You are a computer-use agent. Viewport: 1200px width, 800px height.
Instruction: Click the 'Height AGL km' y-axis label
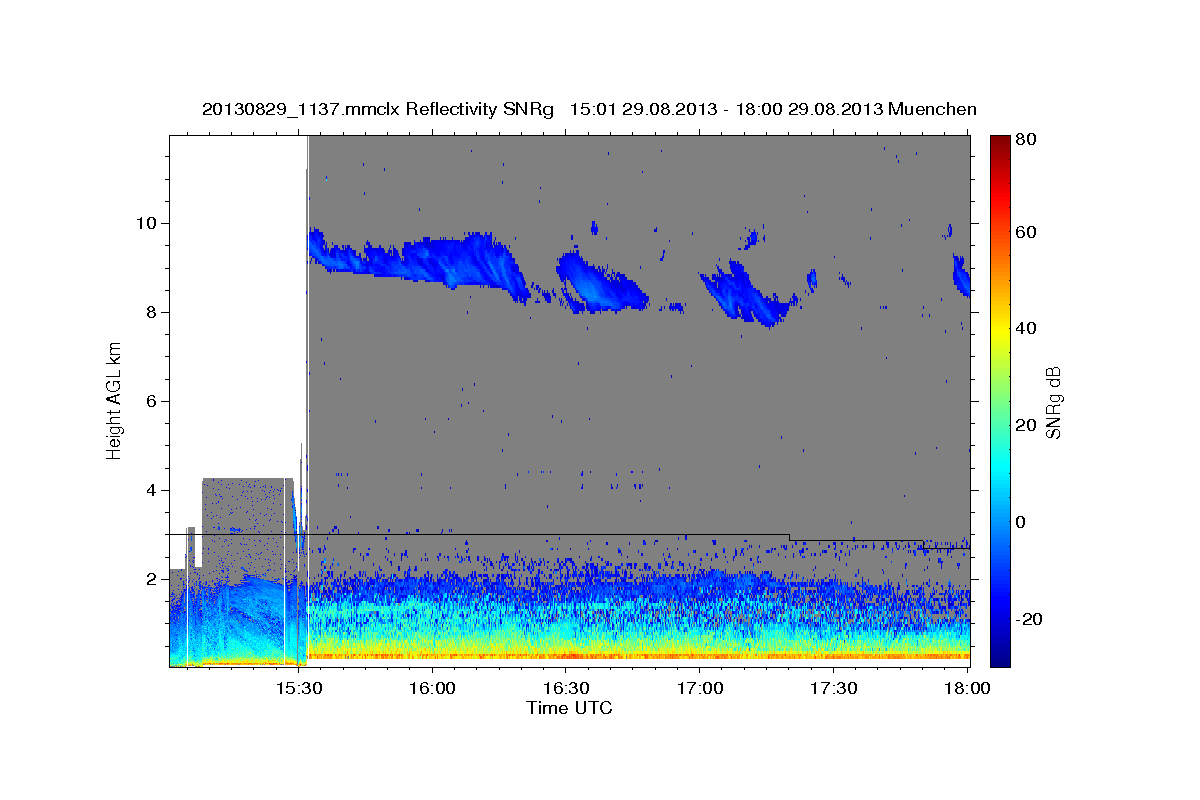click(x=114, y=400)
